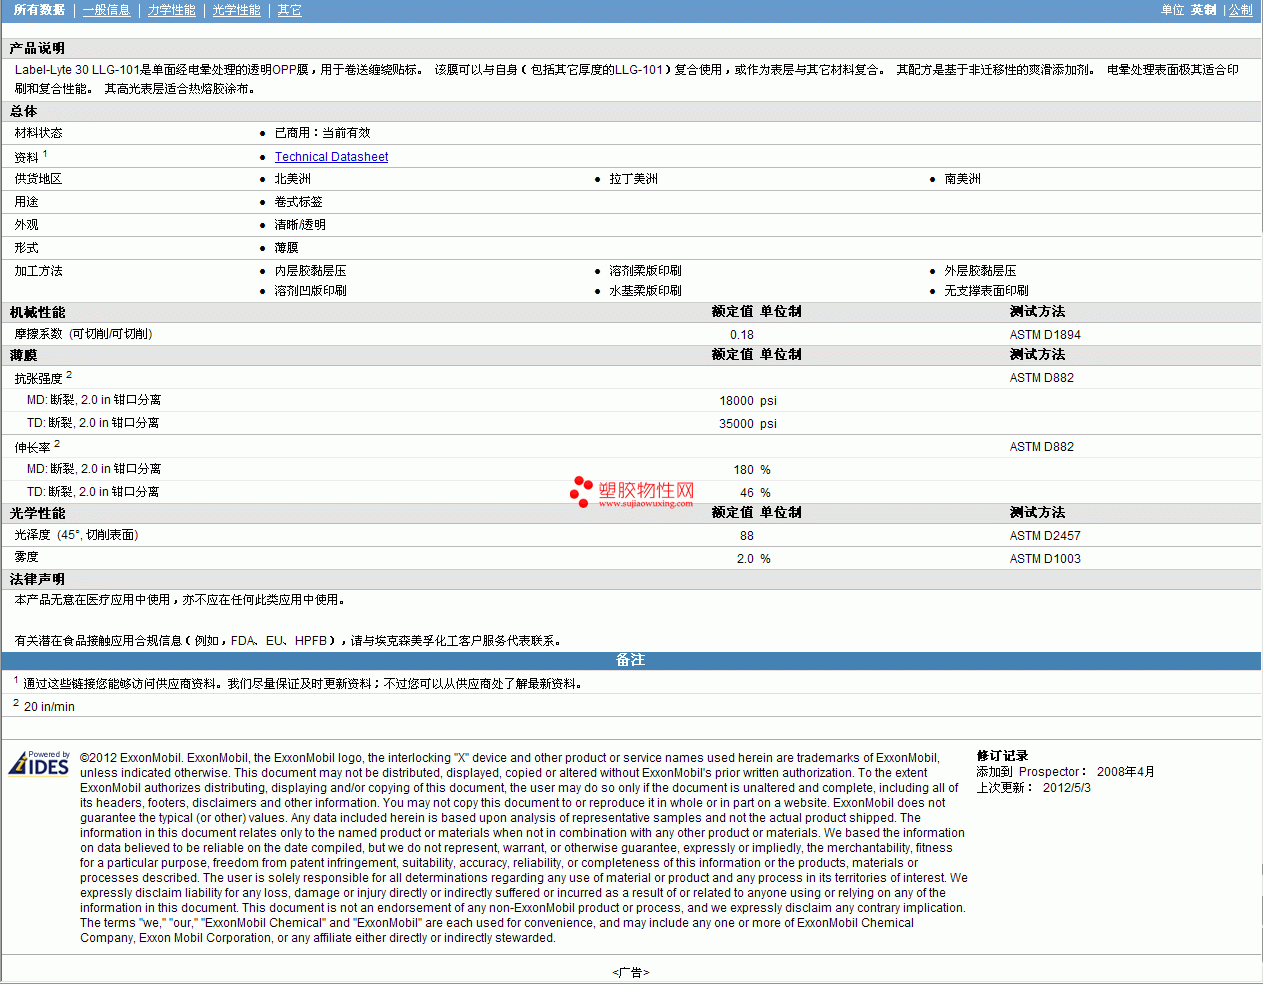Click footnote marker 1 beside 资料
The image size is (1263, 985).
pos(45,154)
